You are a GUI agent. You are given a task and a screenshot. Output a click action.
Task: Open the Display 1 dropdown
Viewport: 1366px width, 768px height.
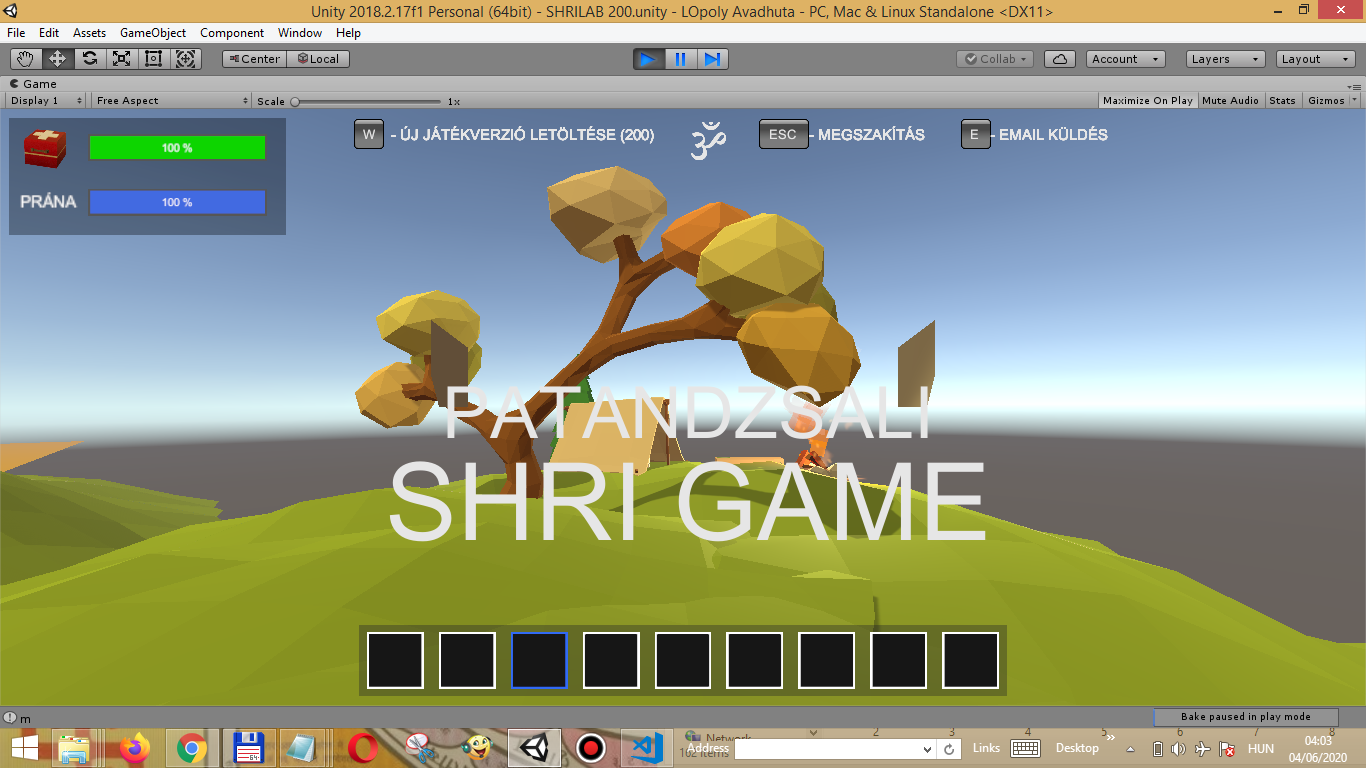click(46, 101)
